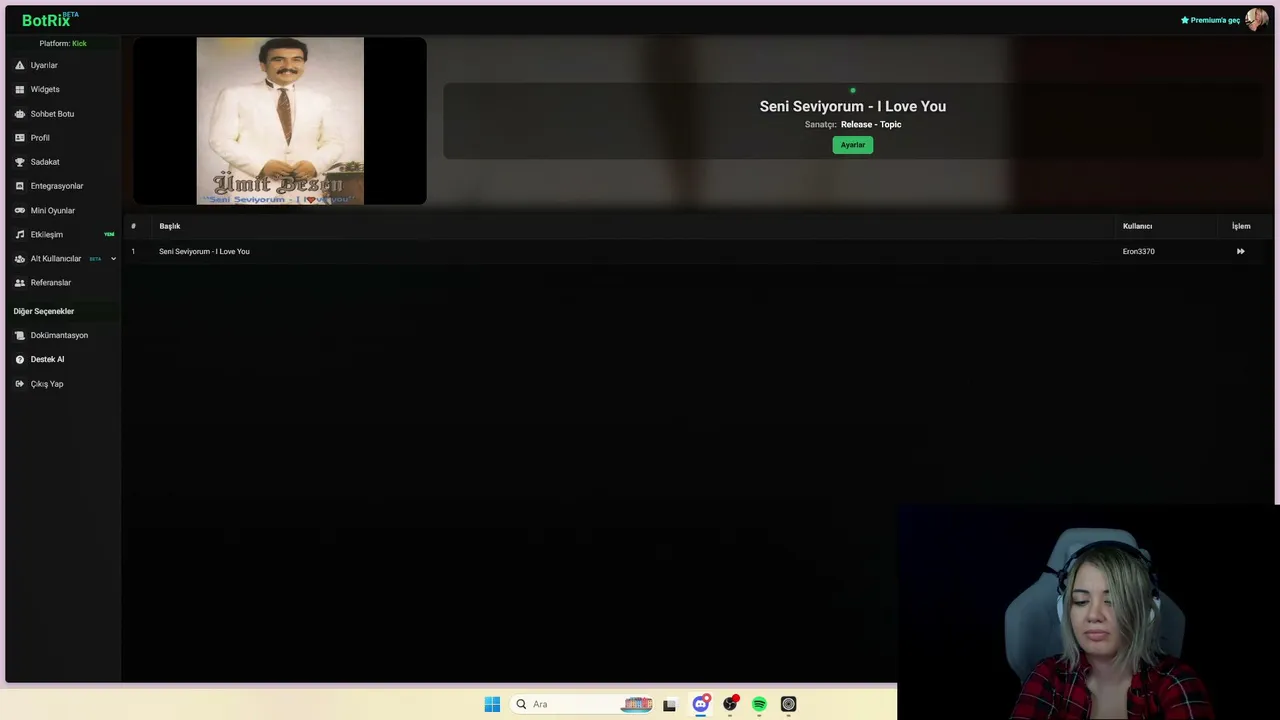Open the Task View taskbar icon

[669, 704]
